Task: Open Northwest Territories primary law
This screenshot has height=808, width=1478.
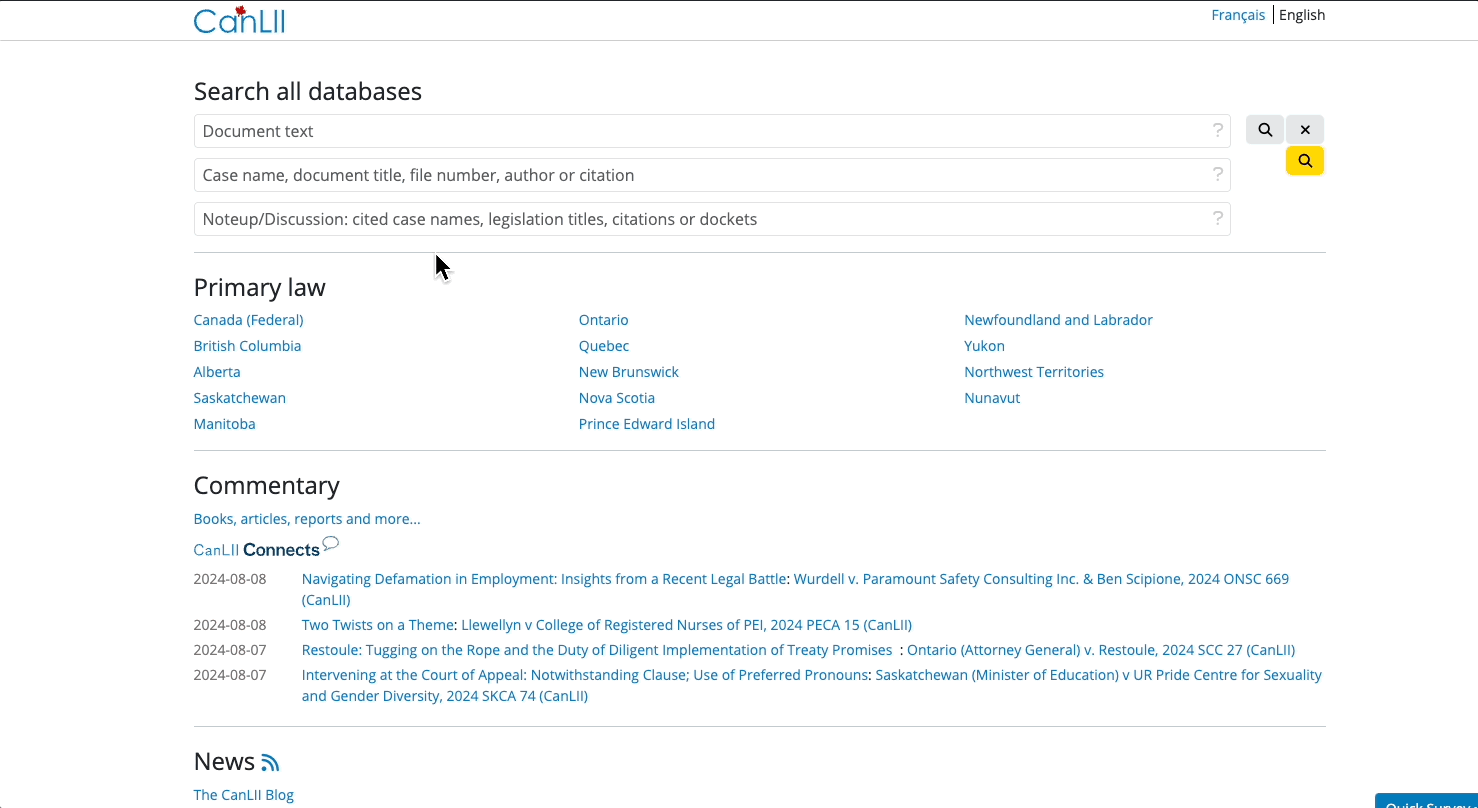Action: (x=1034, y=372)
